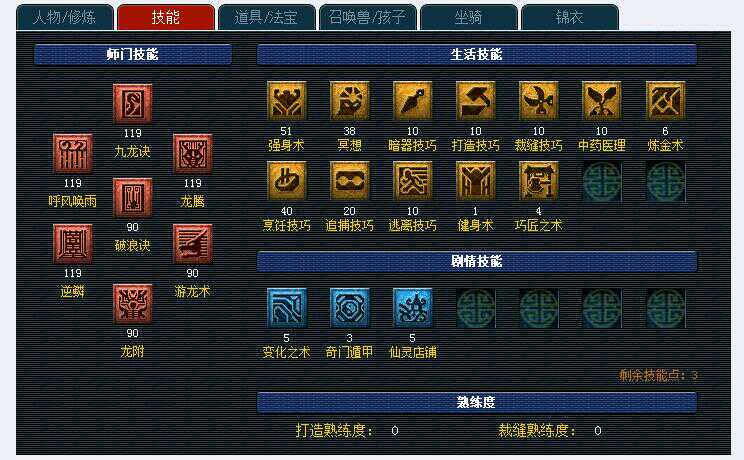The height and width of the screenshot is (460, 744).
Task: Click the 强身术 life skill icon
Action: [x=286, y=101]
